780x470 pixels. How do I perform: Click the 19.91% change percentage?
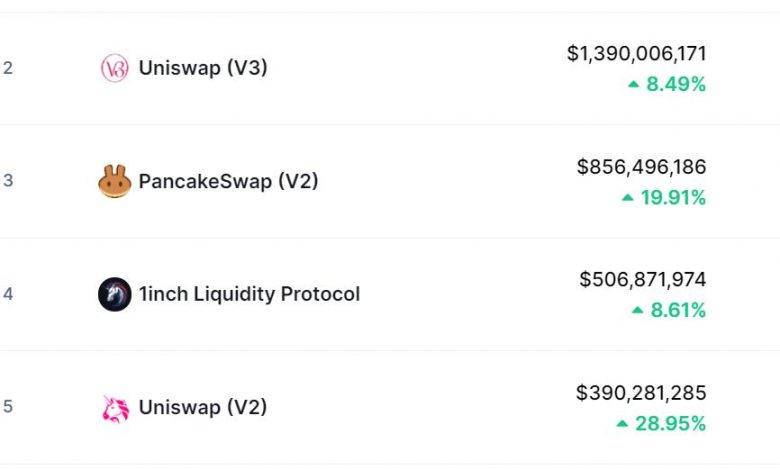pyautogui.click(x=673, y=198)
